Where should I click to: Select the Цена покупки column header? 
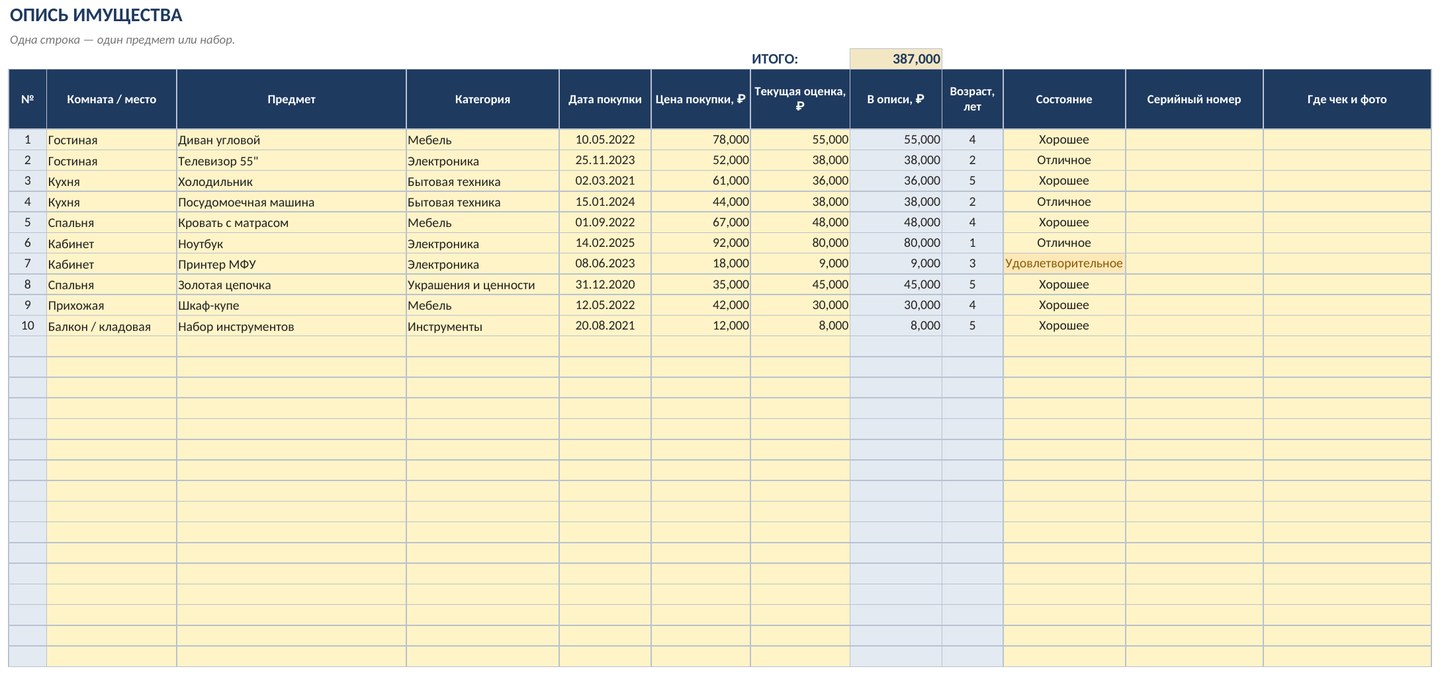(x=701, y=99)
